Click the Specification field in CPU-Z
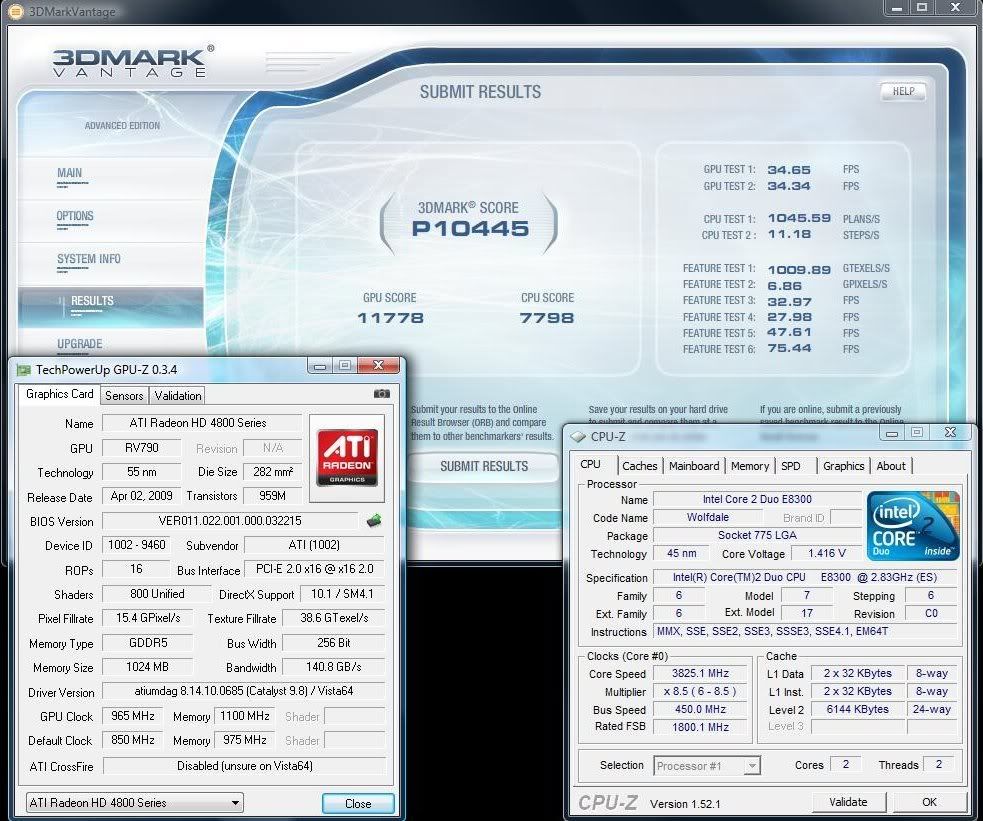The width and height of the screenshot is (983, 821). point(806,577)
